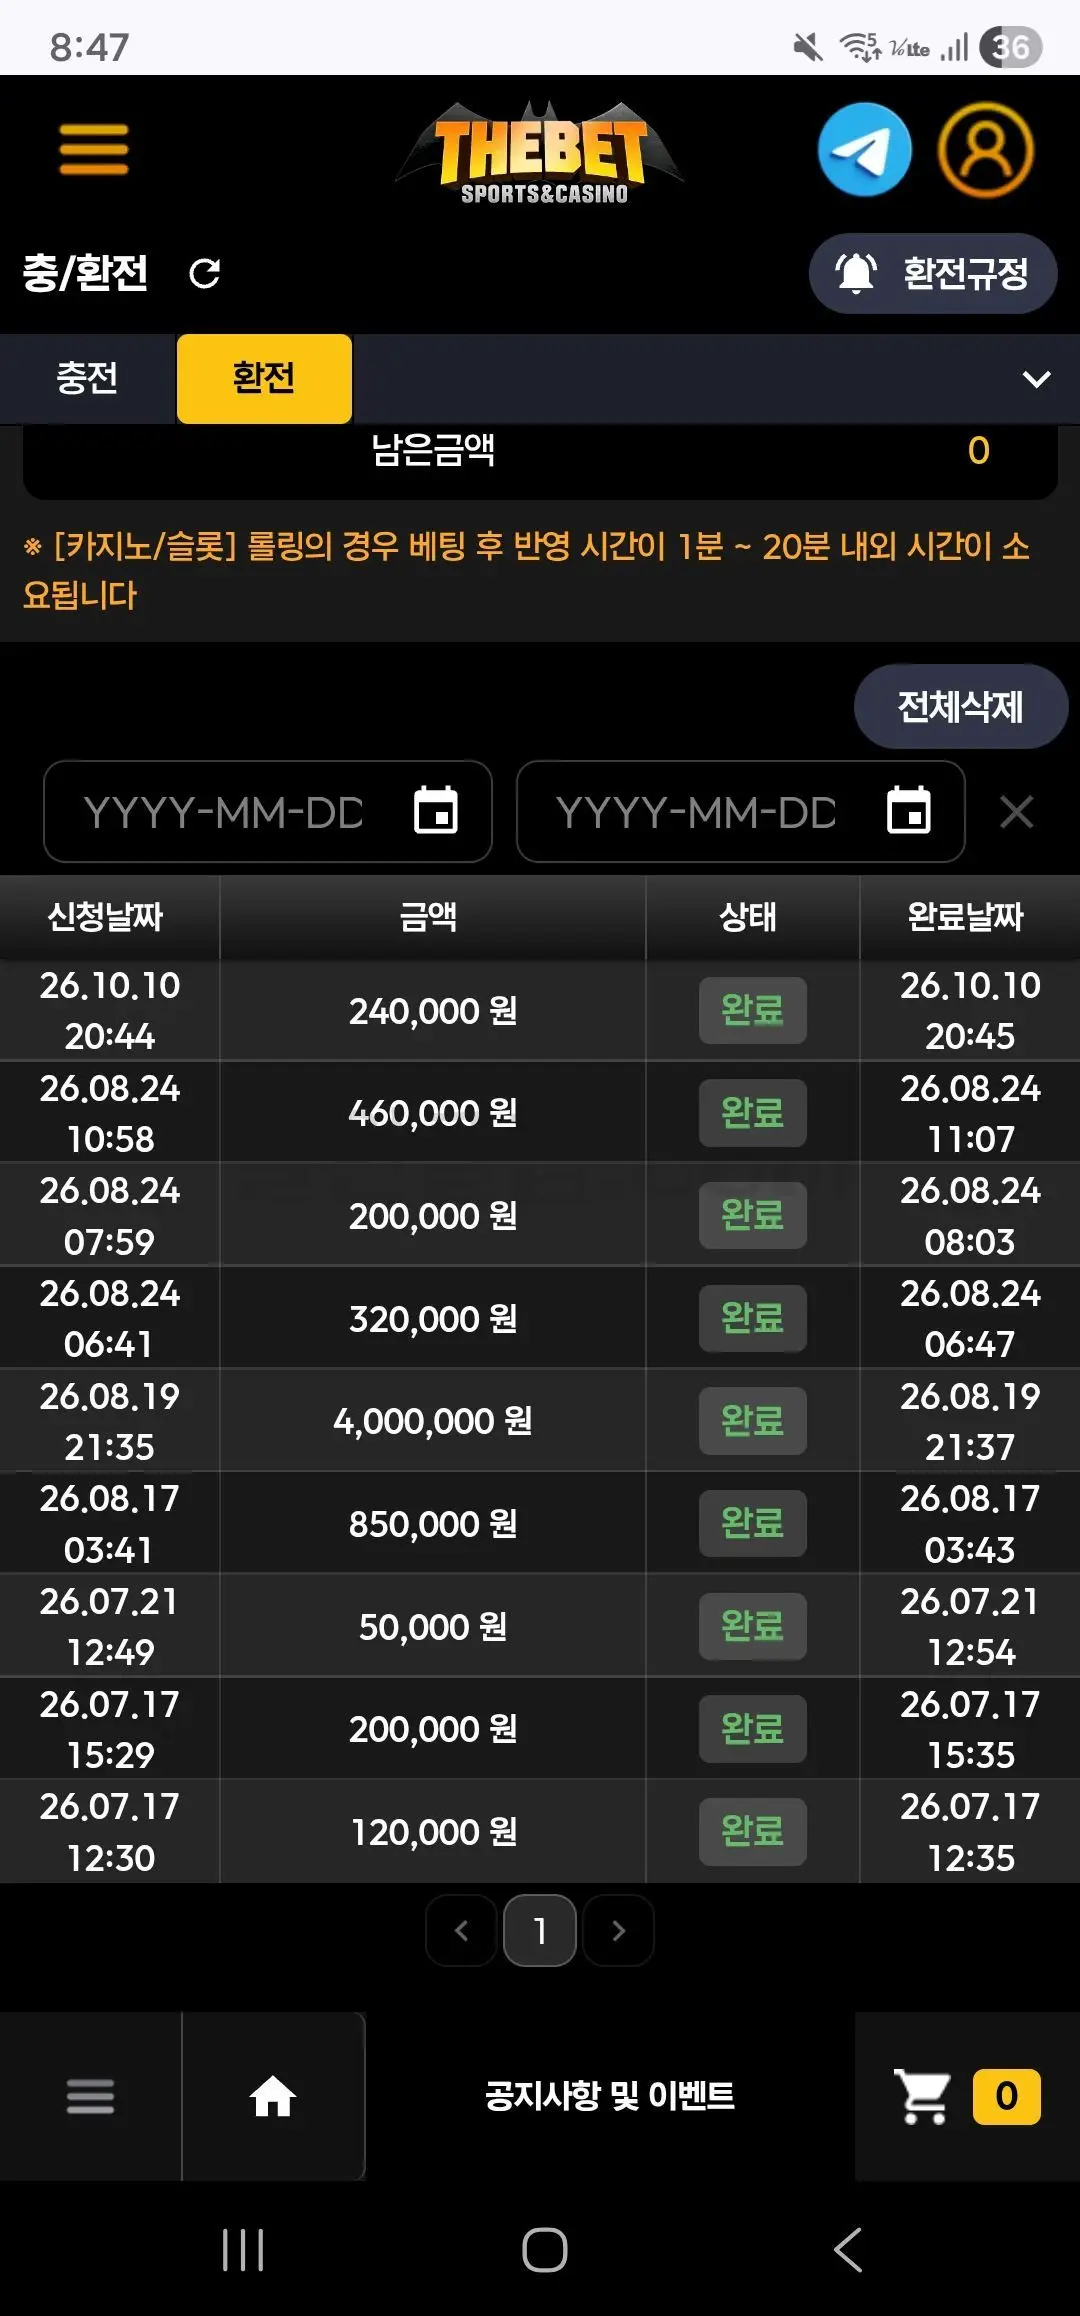Image resolution: width=1080 pixels, height=2316 pixels.
Task: Open the end date calendar picker
Action: [x=909, y=810]
